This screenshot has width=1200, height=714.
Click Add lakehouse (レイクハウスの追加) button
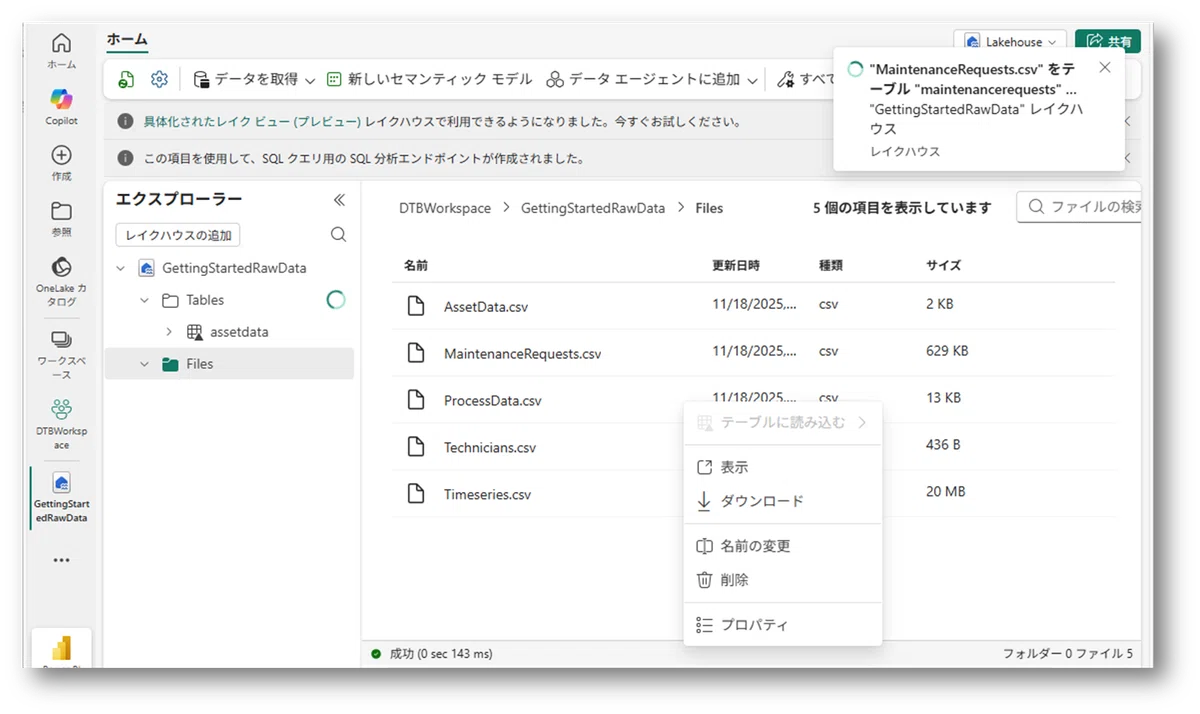(178, 235)
